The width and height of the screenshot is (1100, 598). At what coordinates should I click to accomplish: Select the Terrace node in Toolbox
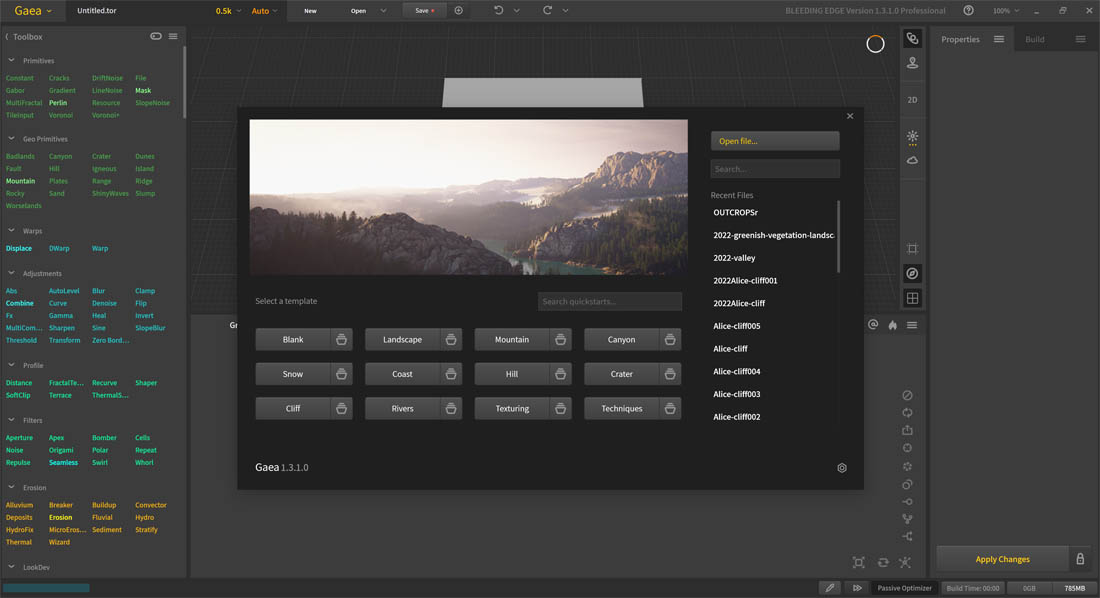pos(60,395)
